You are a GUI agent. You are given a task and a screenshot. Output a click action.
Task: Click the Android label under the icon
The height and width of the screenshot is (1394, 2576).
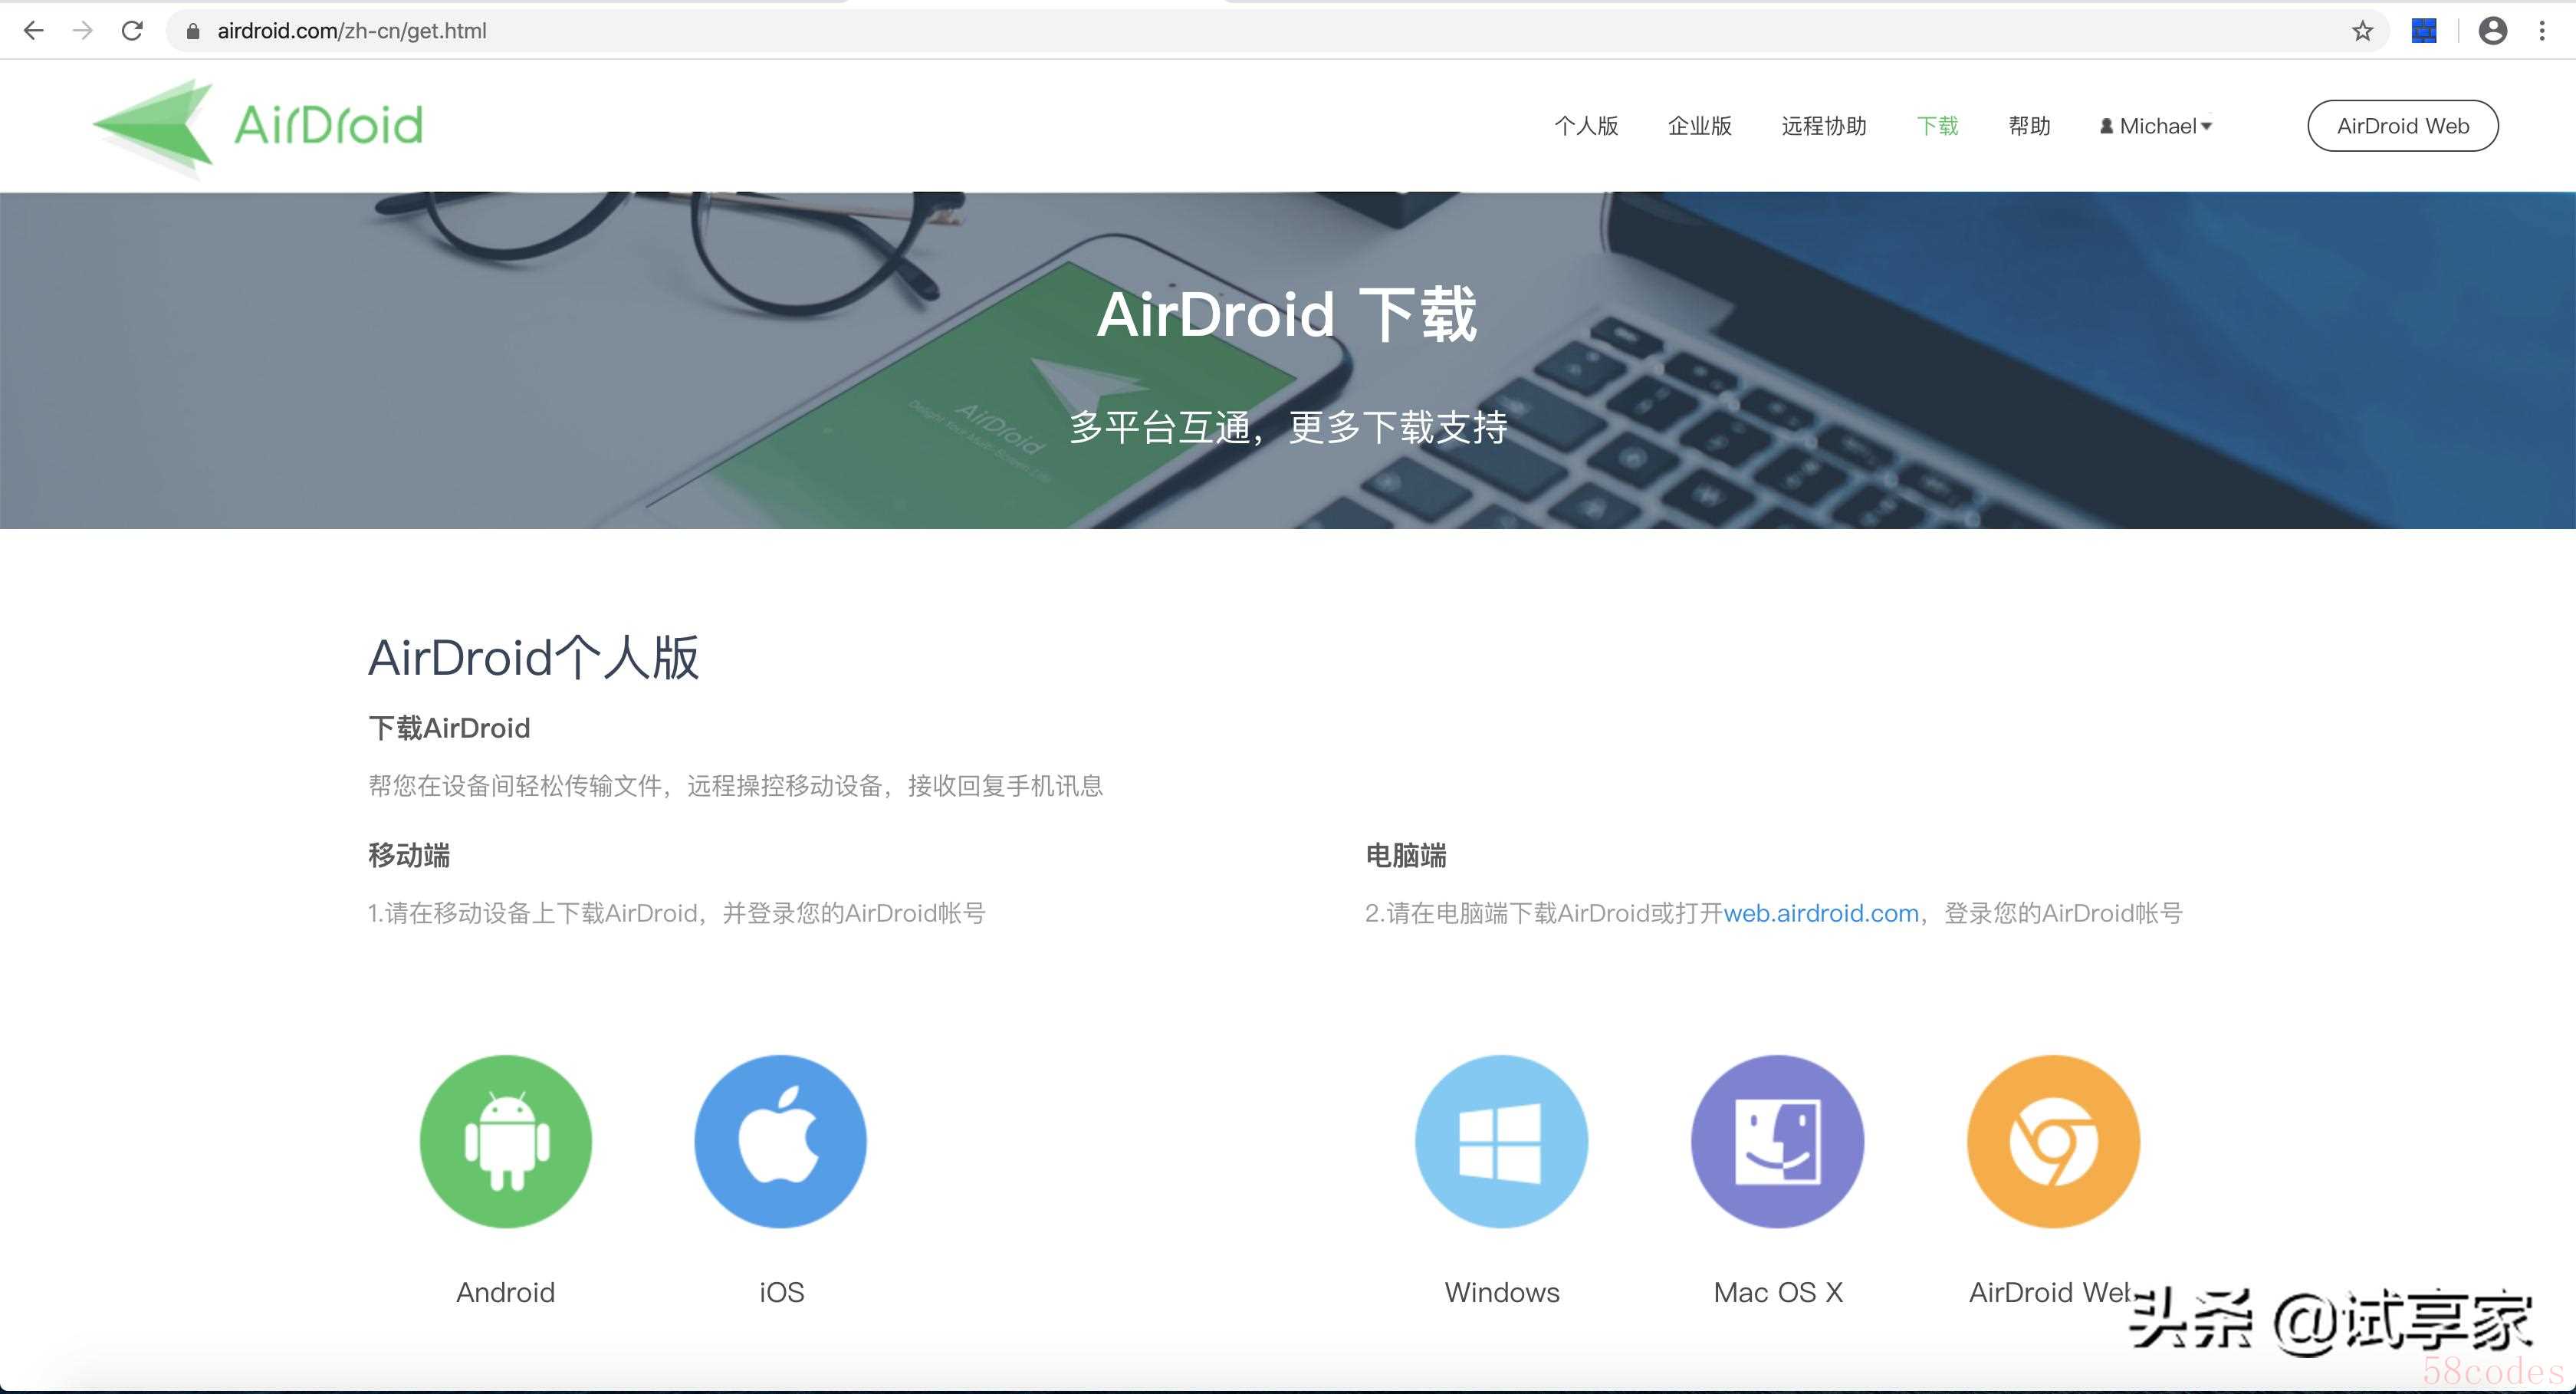(505, 1292)
